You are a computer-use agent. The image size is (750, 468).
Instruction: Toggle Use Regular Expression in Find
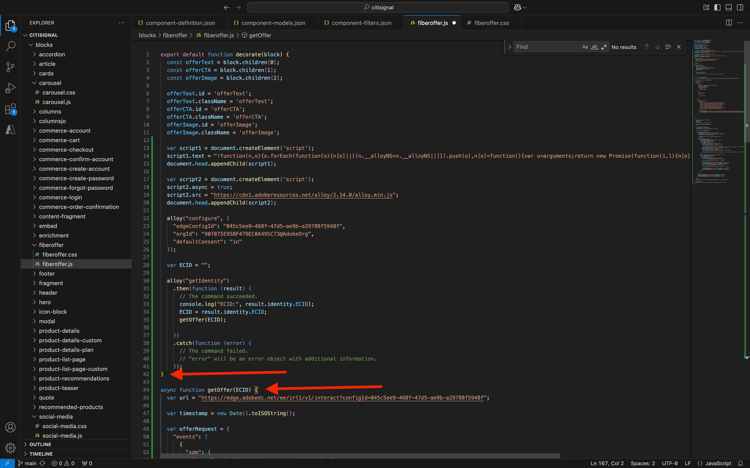[x=604, y=47]
